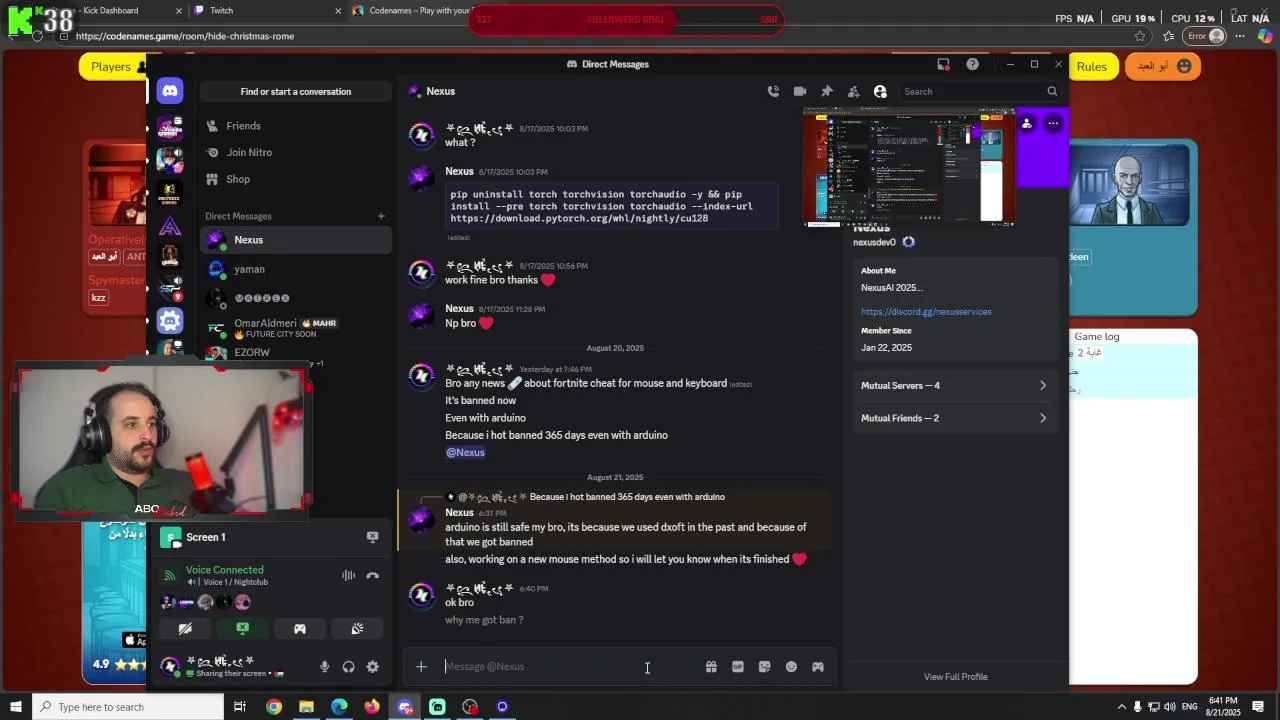Open more options on Nexus profile banner

tap(1053, 124)
